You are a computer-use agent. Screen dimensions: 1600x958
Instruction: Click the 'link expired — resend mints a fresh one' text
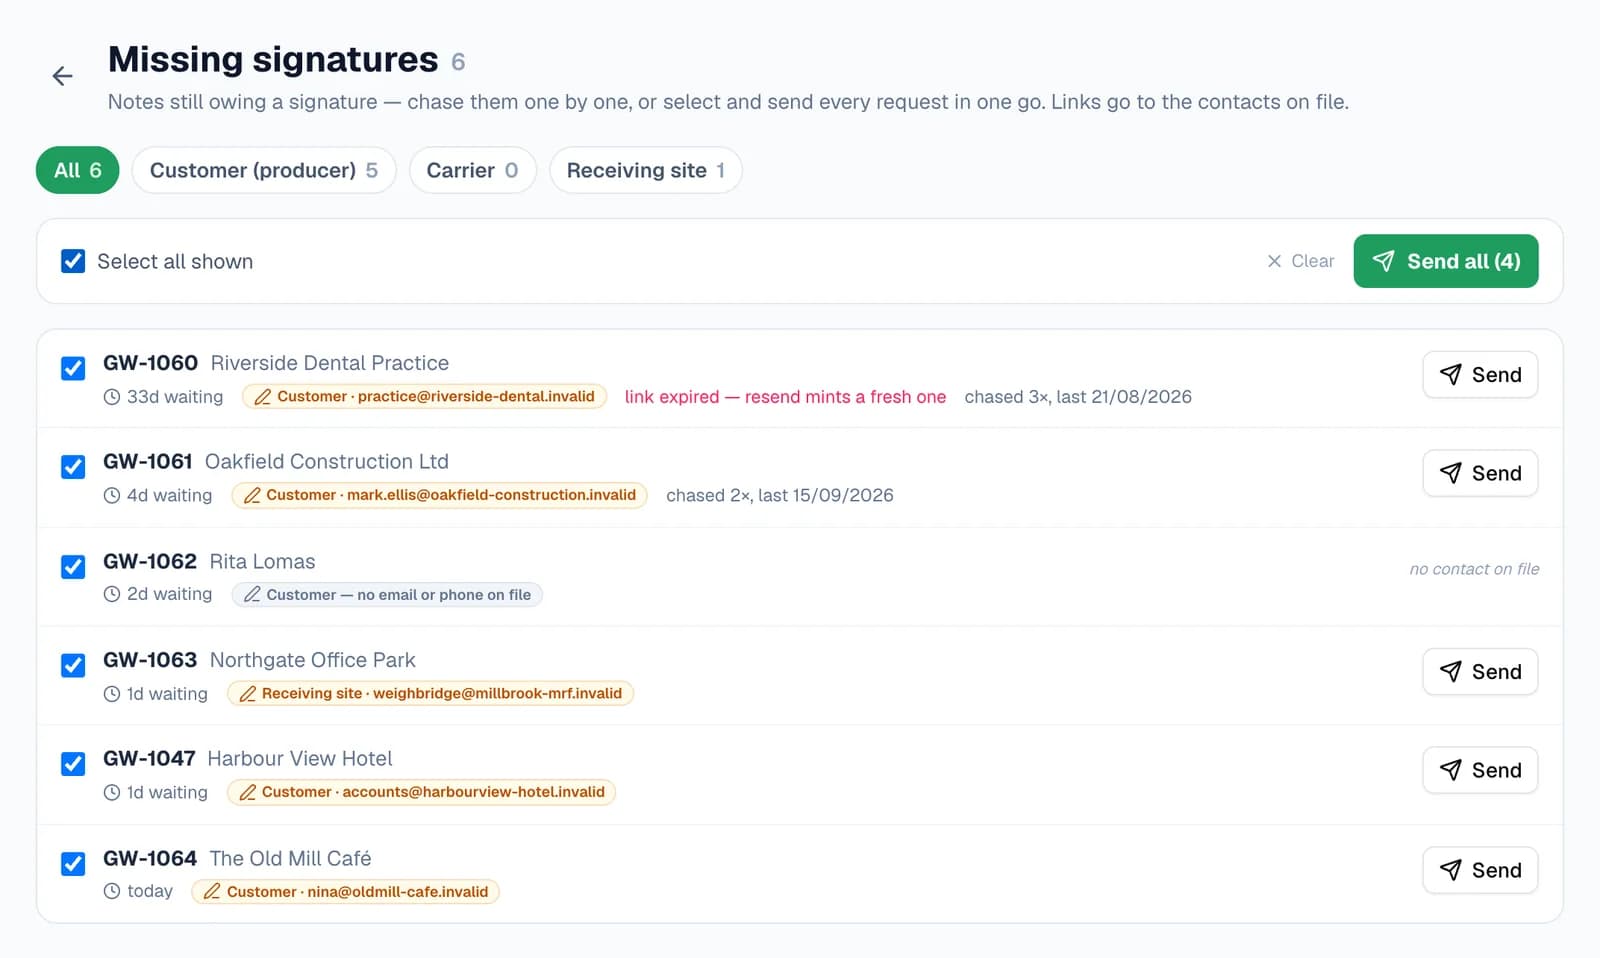pyautogui.click(x=785, y=397)
